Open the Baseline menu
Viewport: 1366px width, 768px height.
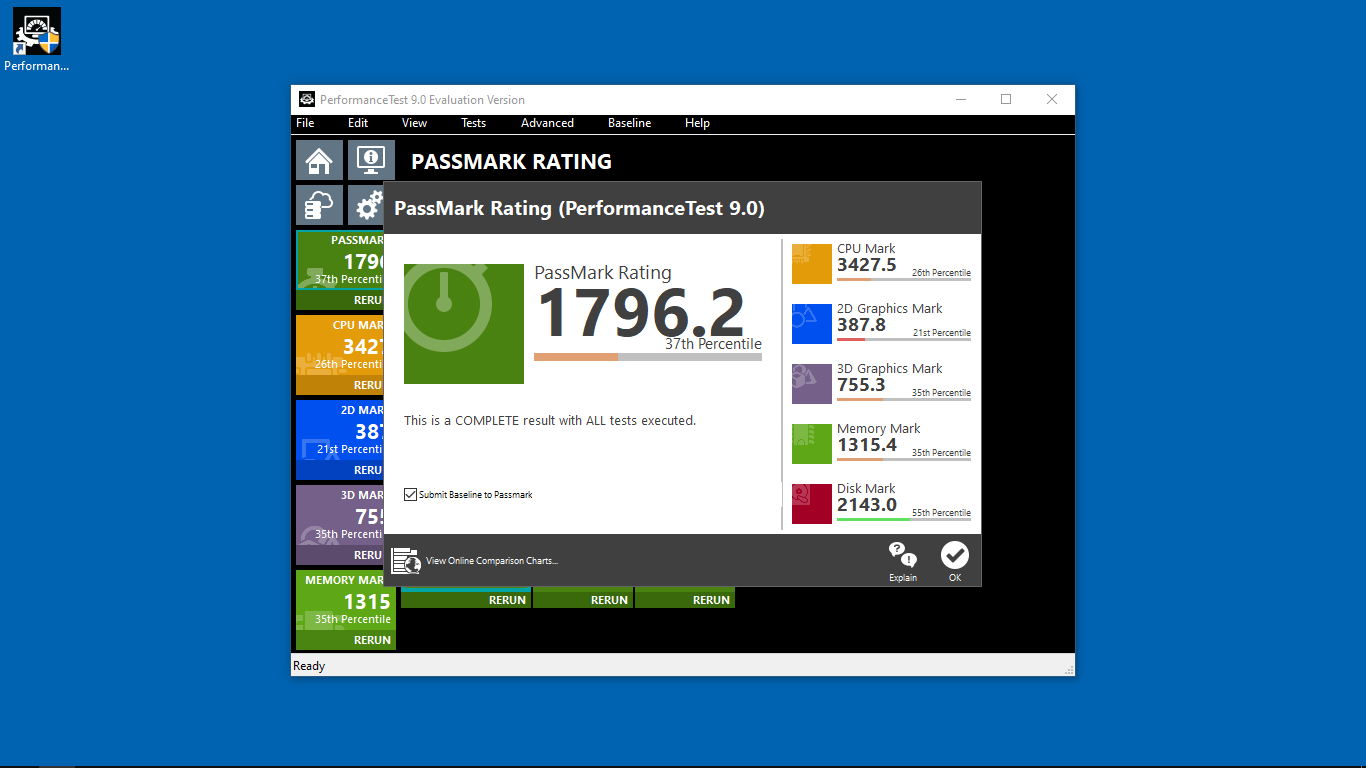tap(629, 123)
